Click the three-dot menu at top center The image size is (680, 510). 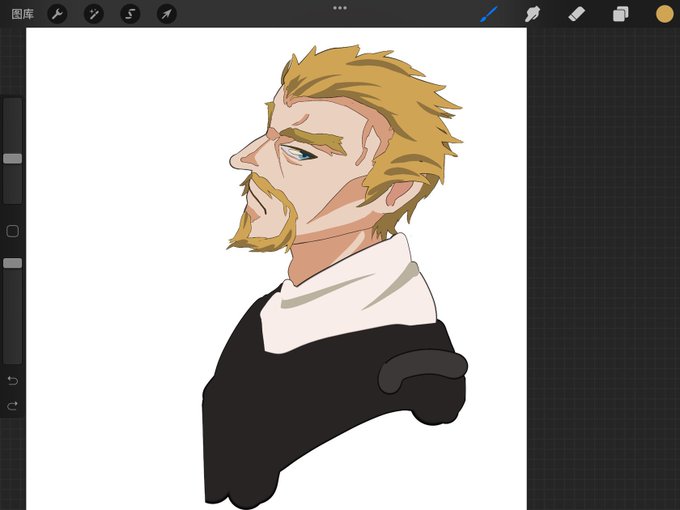pyautogui.click(x=340, y=8)
